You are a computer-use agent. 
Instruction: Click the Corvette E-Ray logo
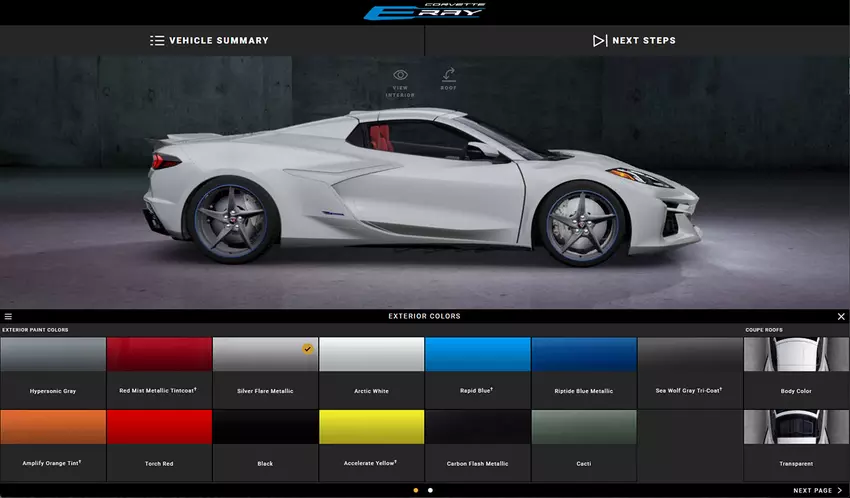pyautogui.click(x=425, y=12)
